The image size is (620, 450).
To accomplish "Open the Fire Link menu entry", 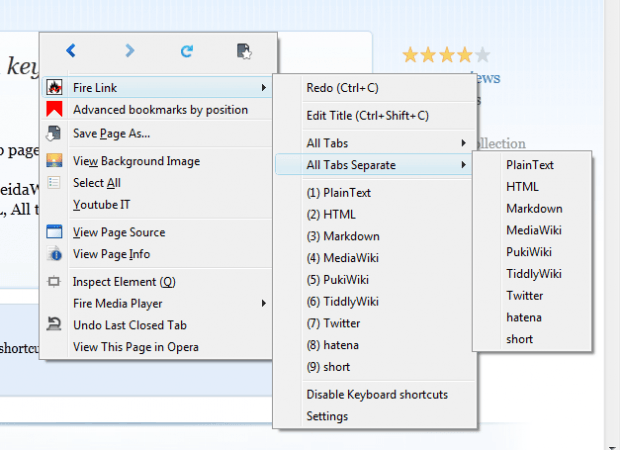I will tap(156, 87).
